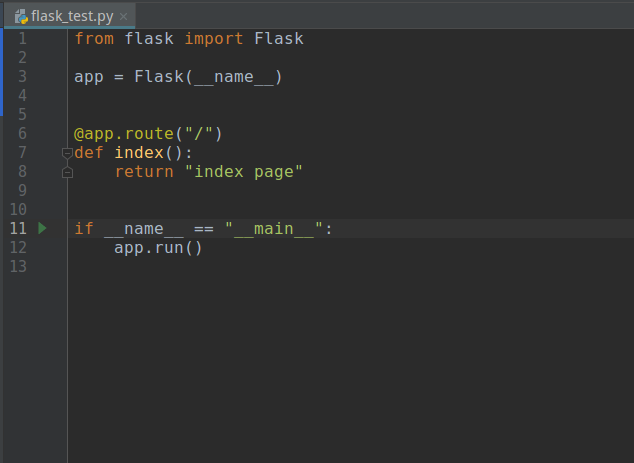Run script using green arrow on line 11

(x=42, y=228)
